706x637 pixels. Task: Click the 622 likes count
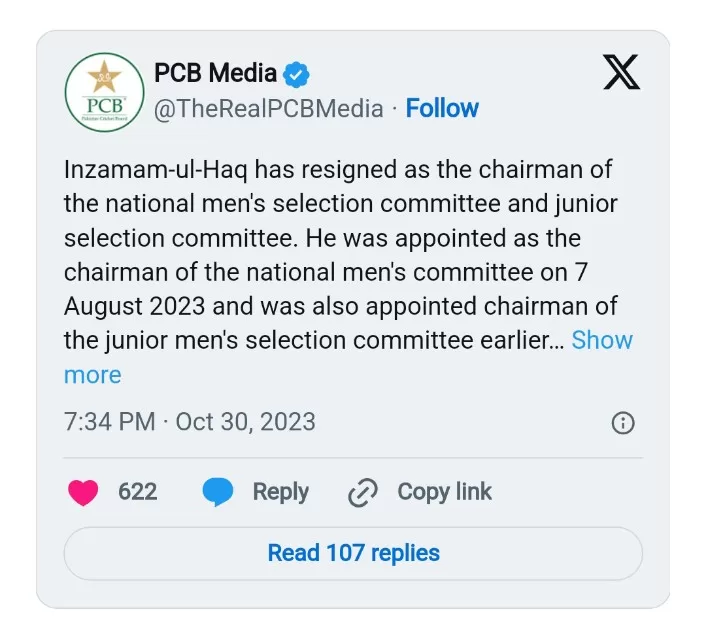[x=137, y=492]
